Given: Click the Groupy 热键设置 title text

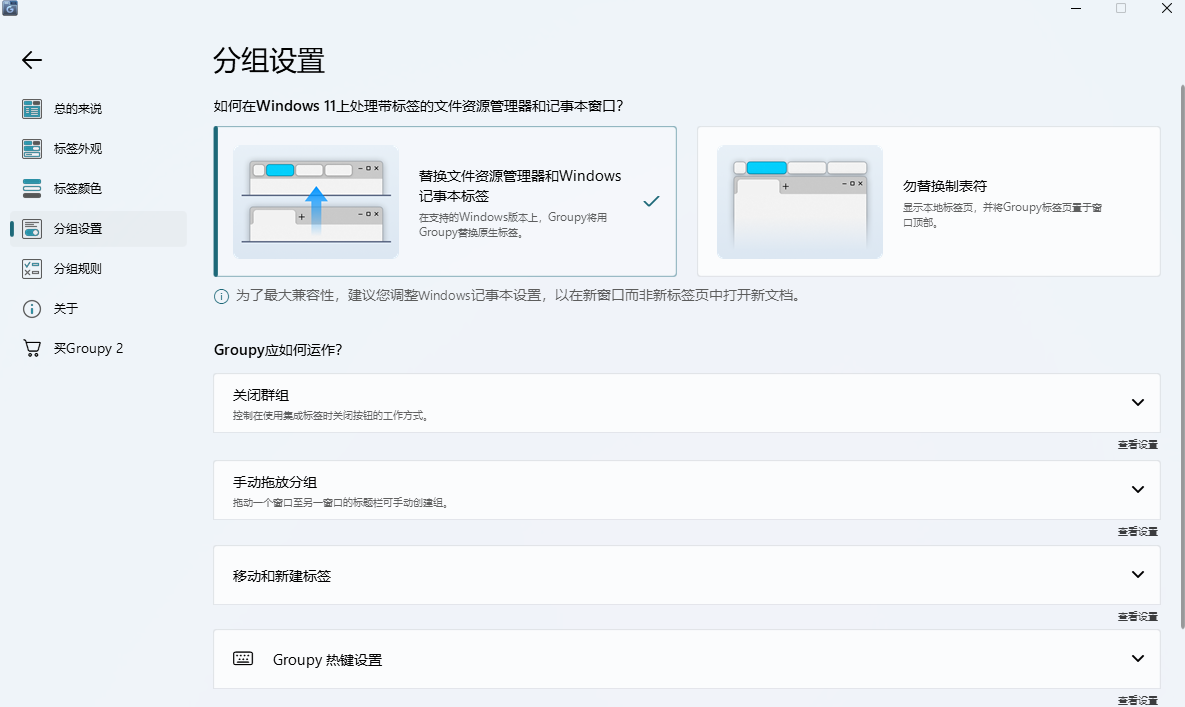Looking at the screenshot, I should (327, 659).
